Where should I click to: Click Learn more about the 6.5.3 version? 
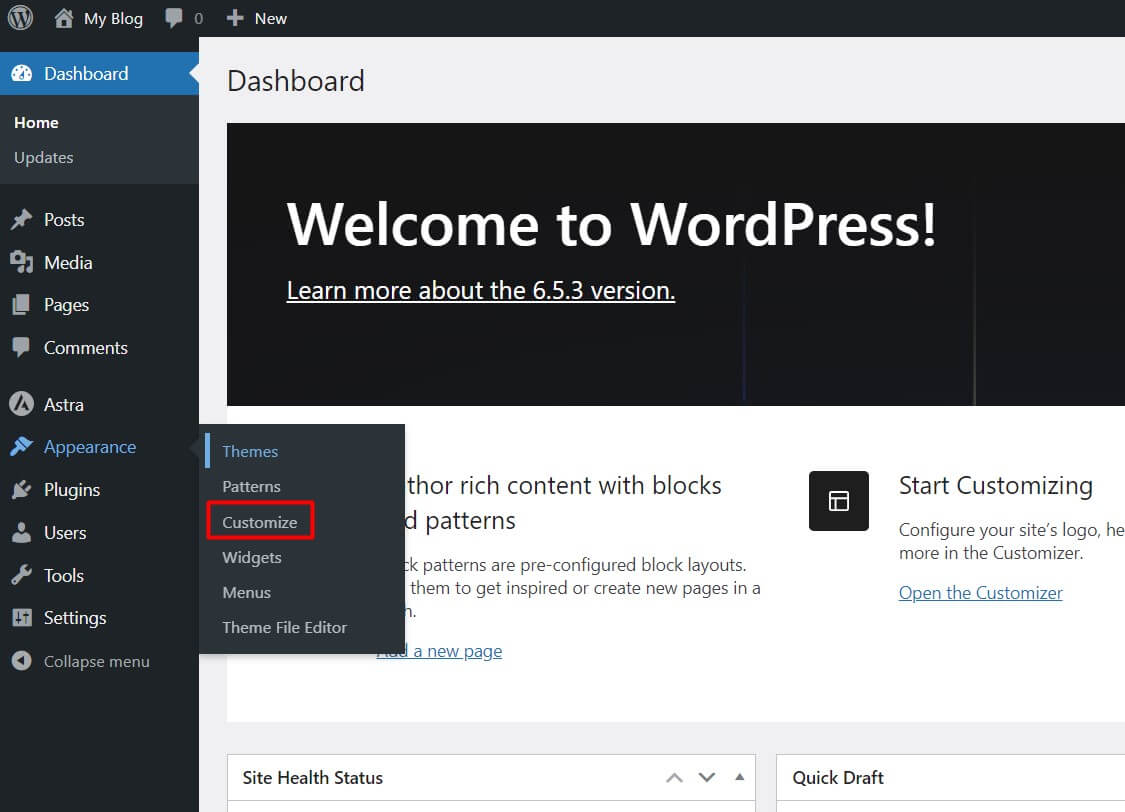tap(481, 291)
